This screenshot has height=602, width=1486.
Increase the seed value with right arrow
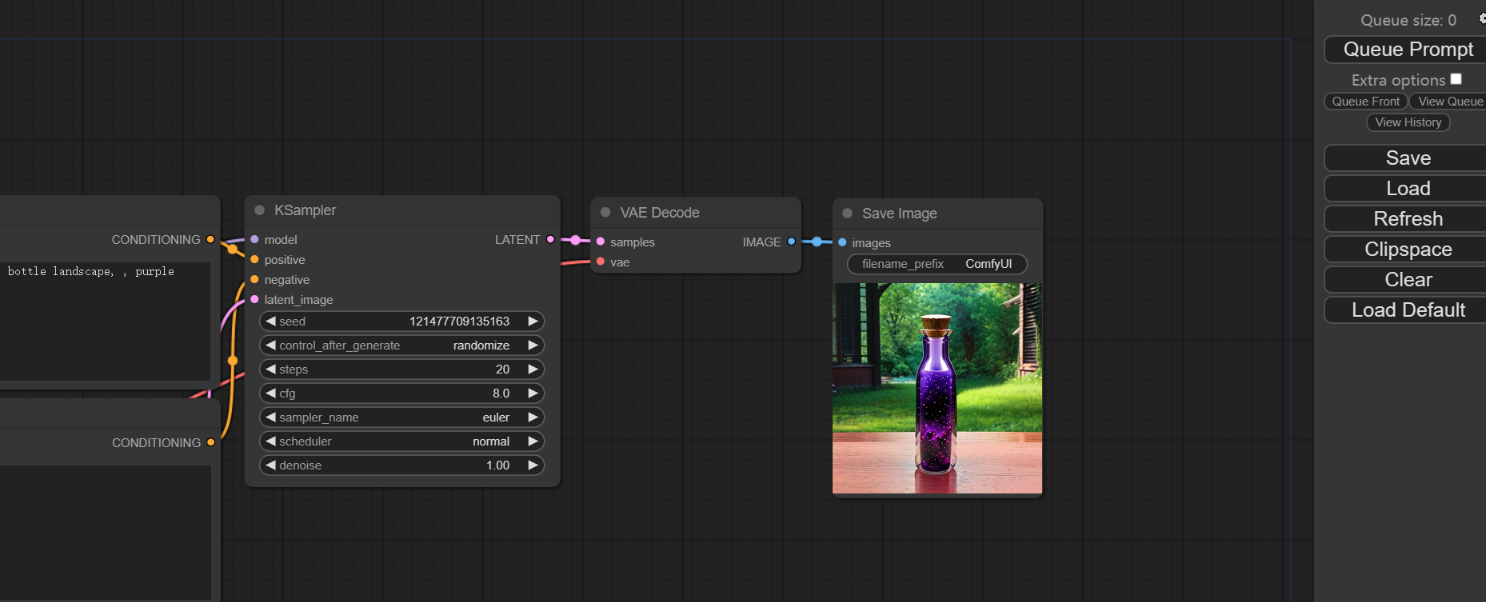tap(533, 322)
